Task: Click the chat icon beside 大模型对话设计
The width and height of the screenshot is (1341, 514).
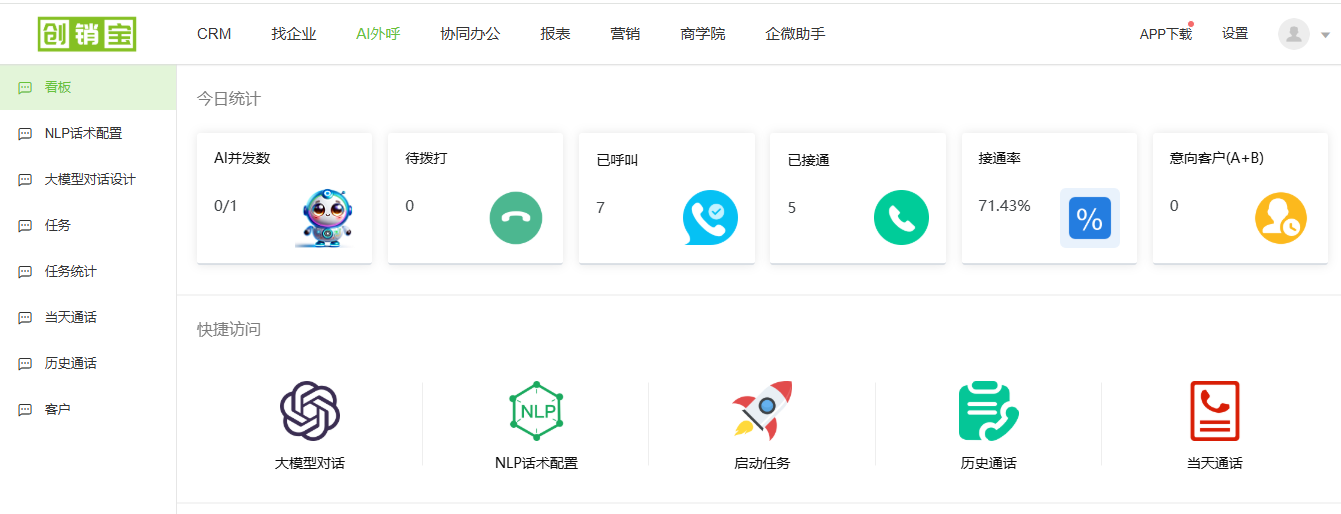Action: (x=25, y=180)
